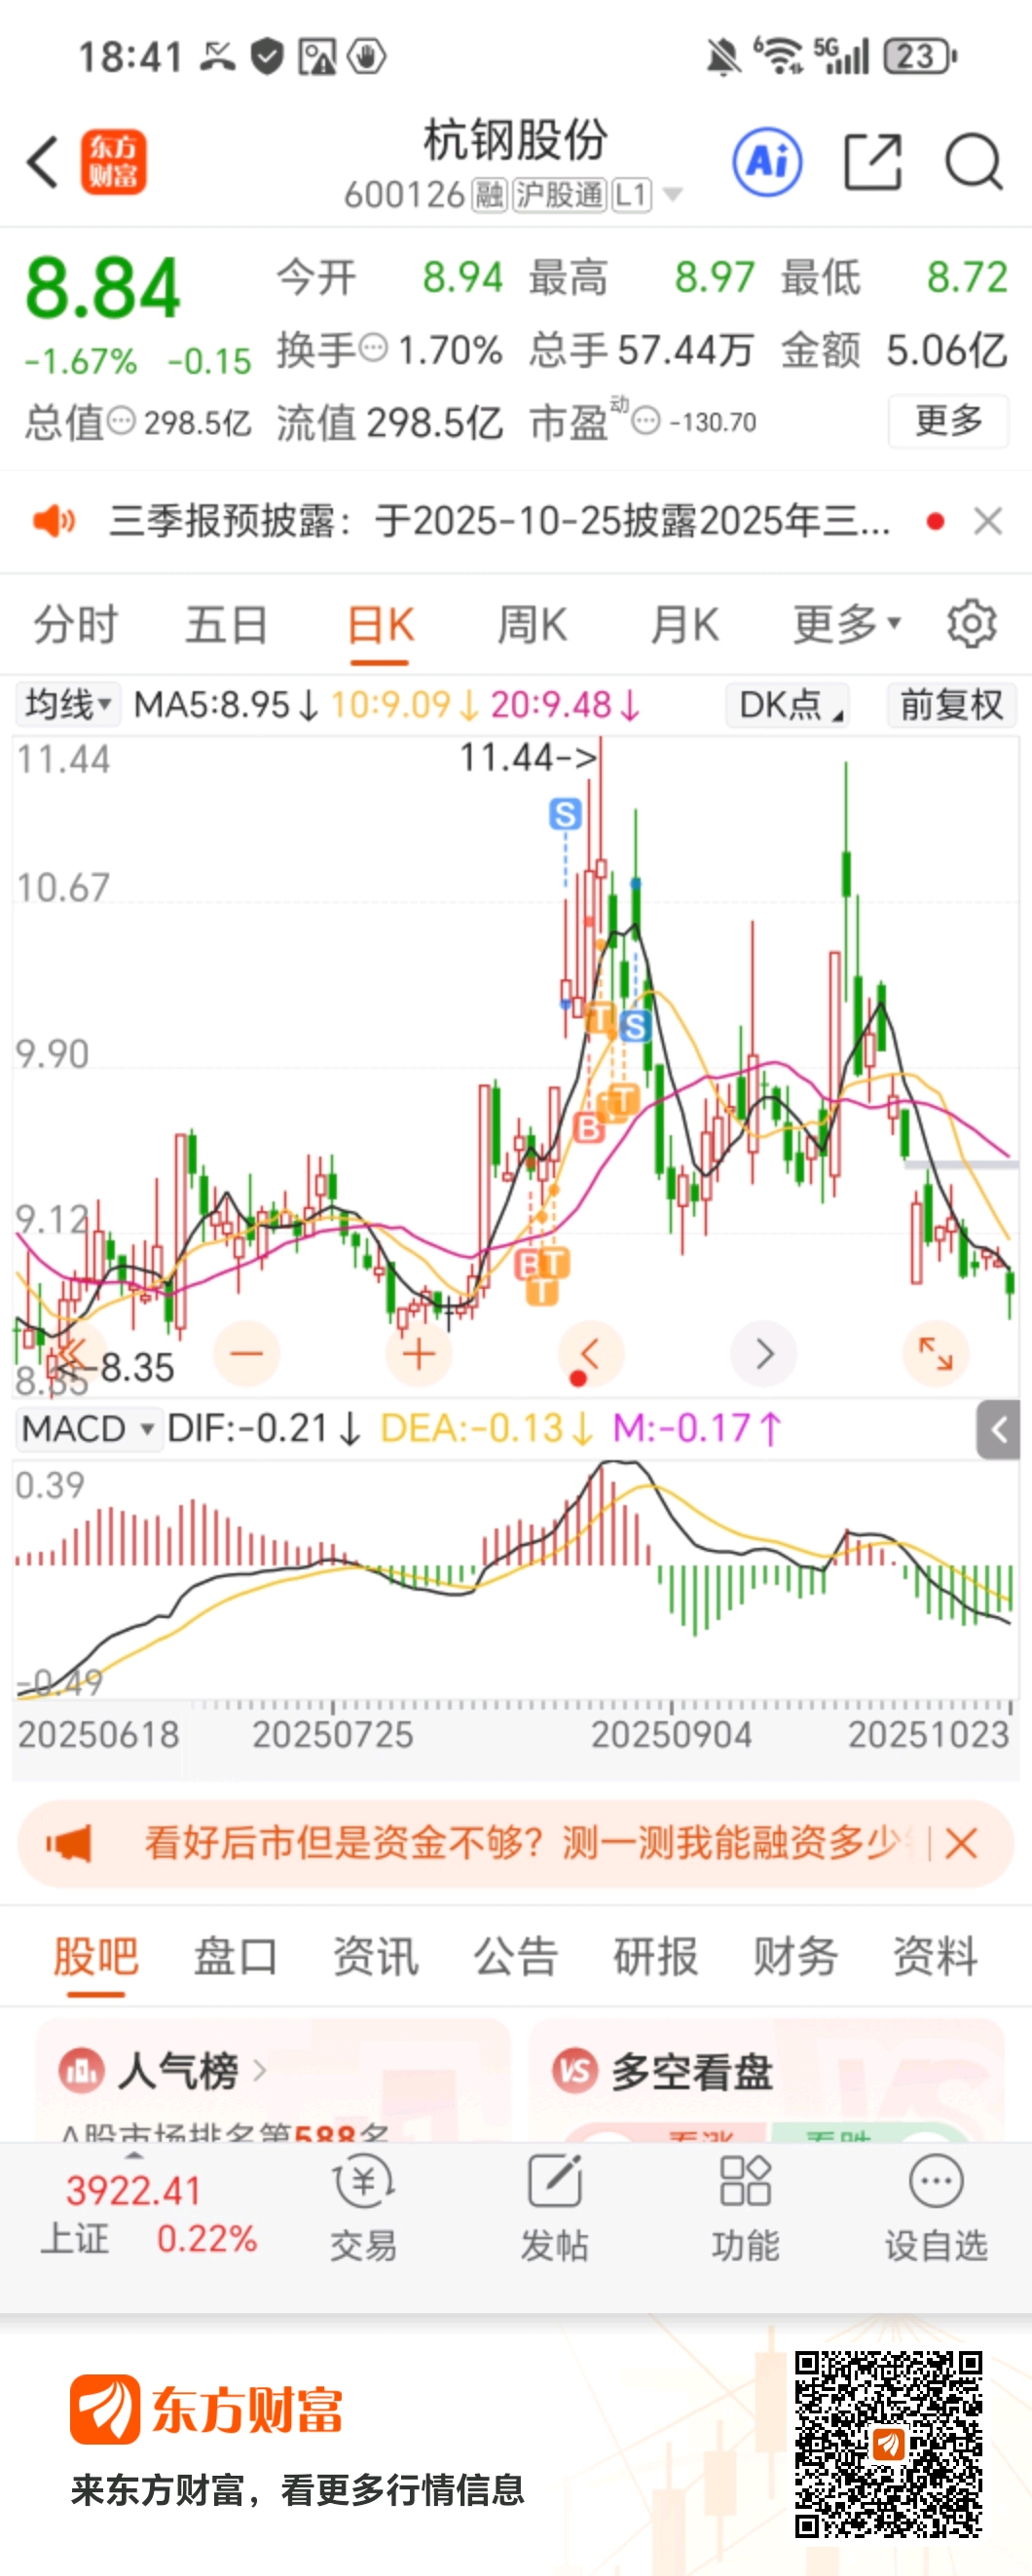Image resolution: width=1032 pixels, height=2576 pixels.
Task: Open the AI assistant icon
Action: pos(767,161)
